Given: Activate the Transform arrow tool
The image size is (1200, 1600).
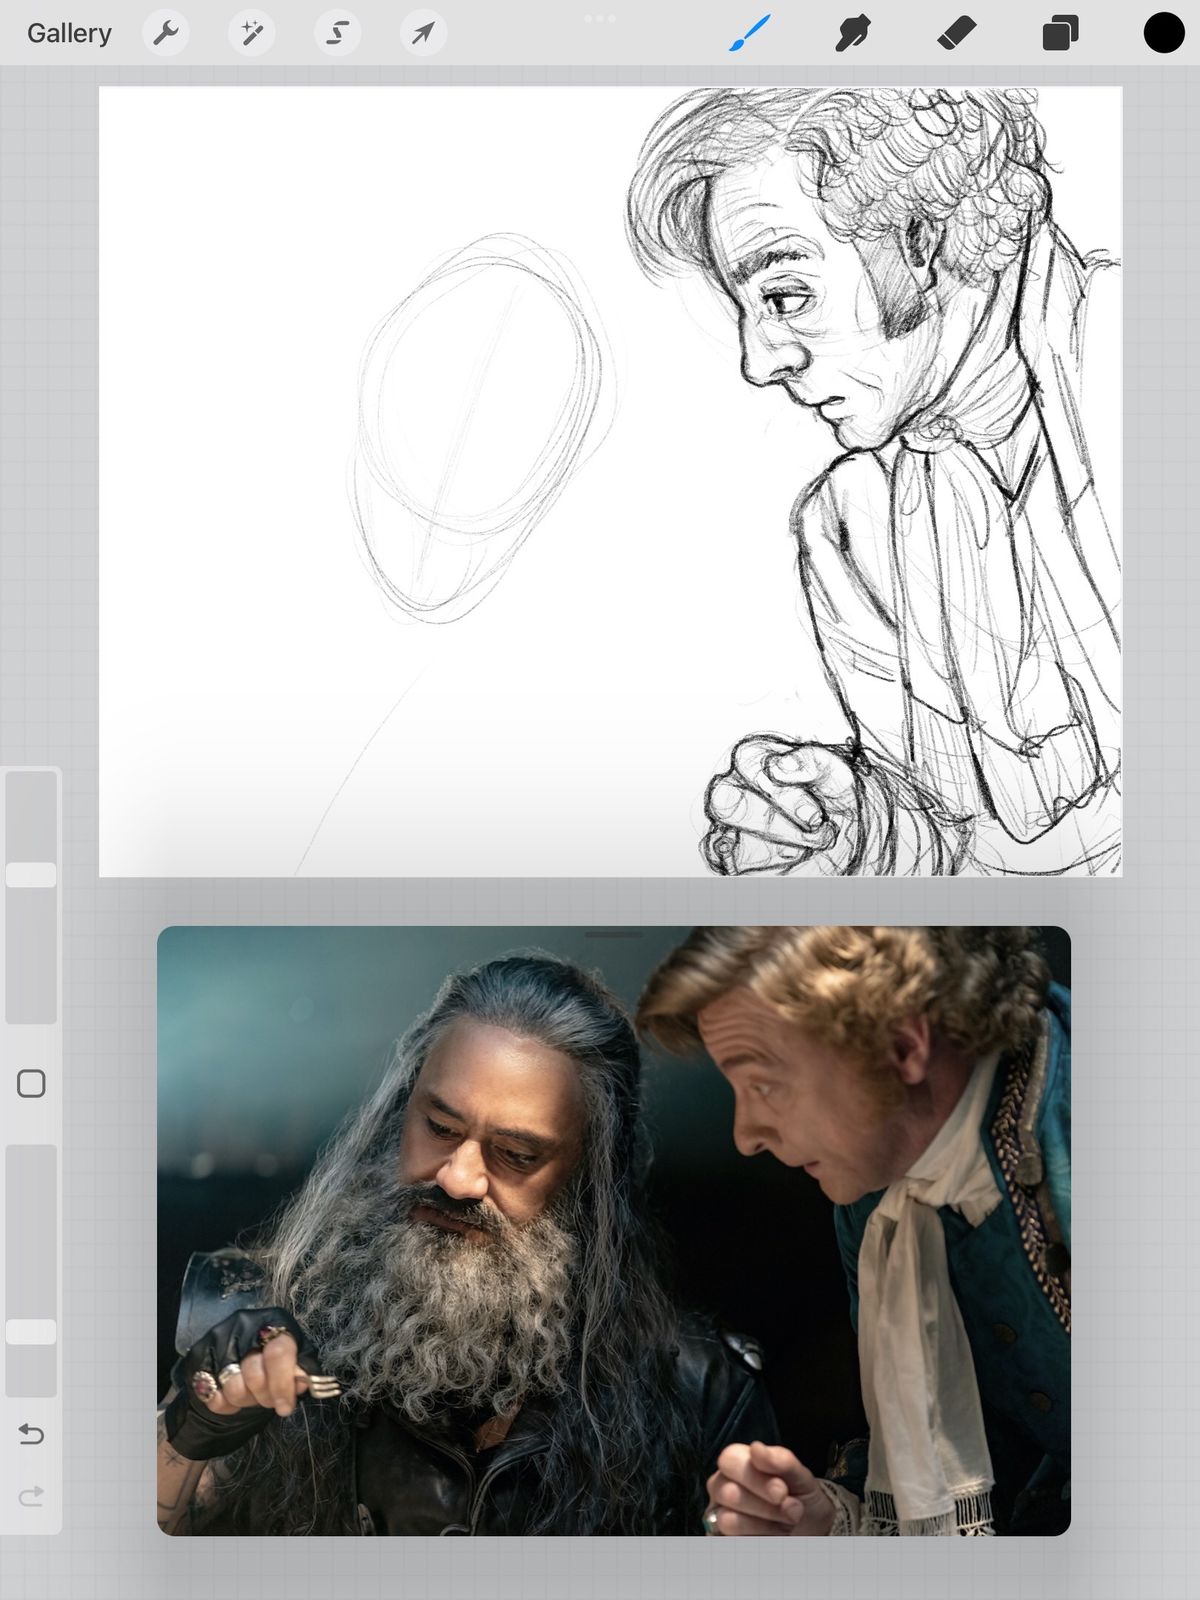Looking at the screenshot, I should point(424,33).
